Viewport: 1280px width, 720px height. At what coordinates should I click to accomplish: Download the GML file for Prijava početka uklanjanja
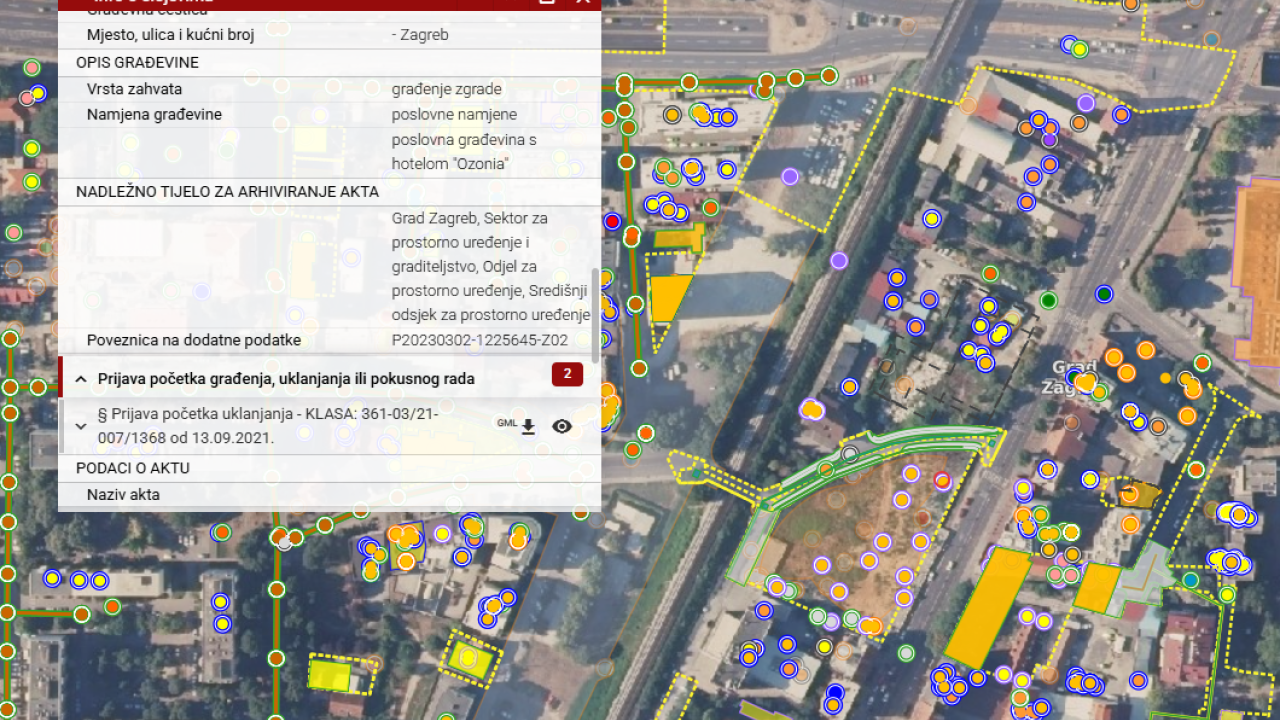[x=528, y=427]
